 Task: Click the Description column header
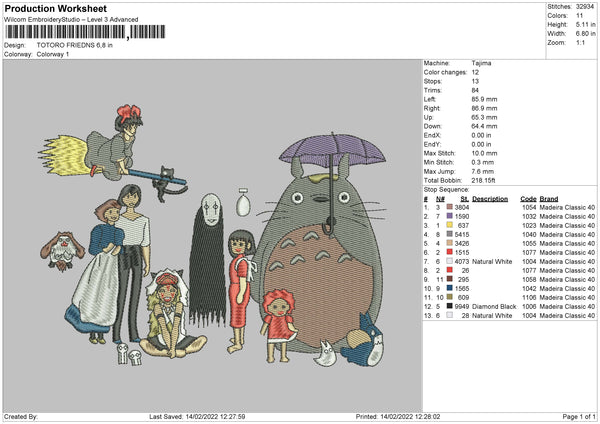click(x=490, y=199)
